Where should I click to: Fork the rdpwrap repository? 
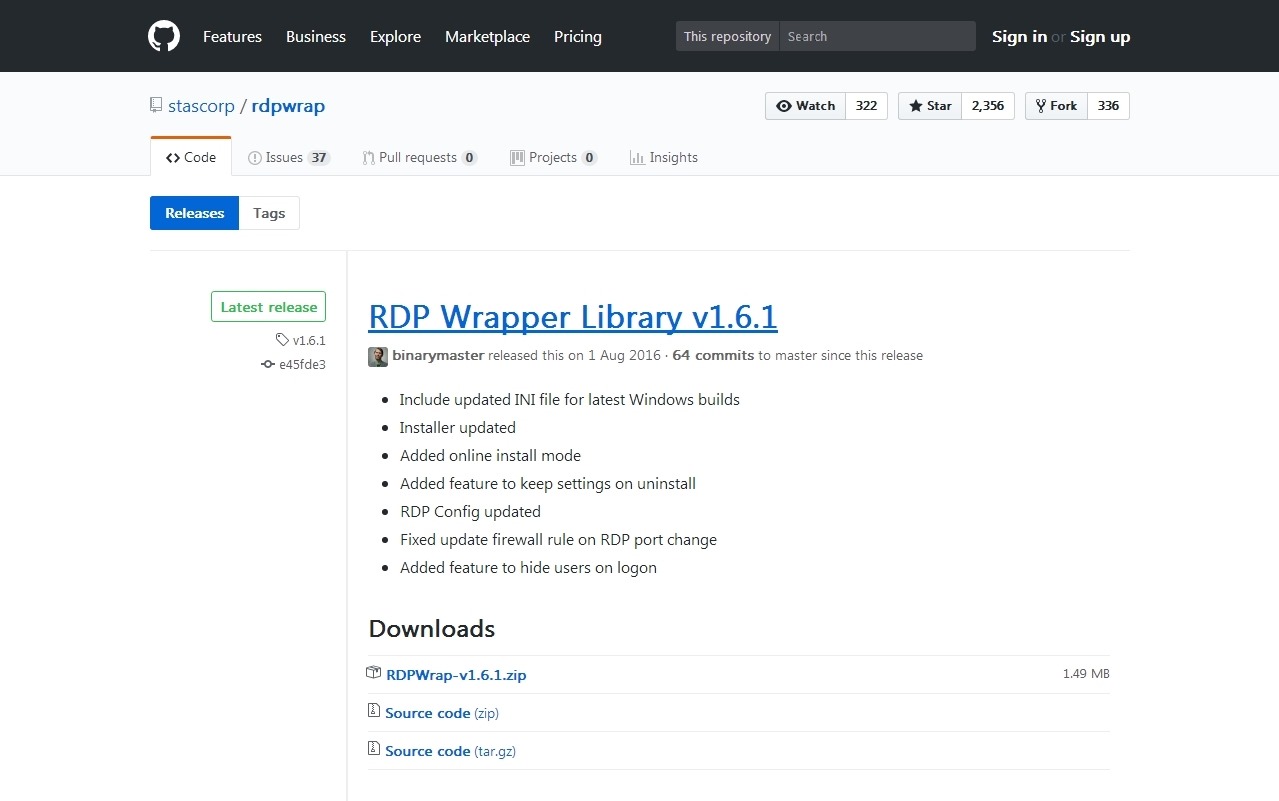coord(1056,106)
